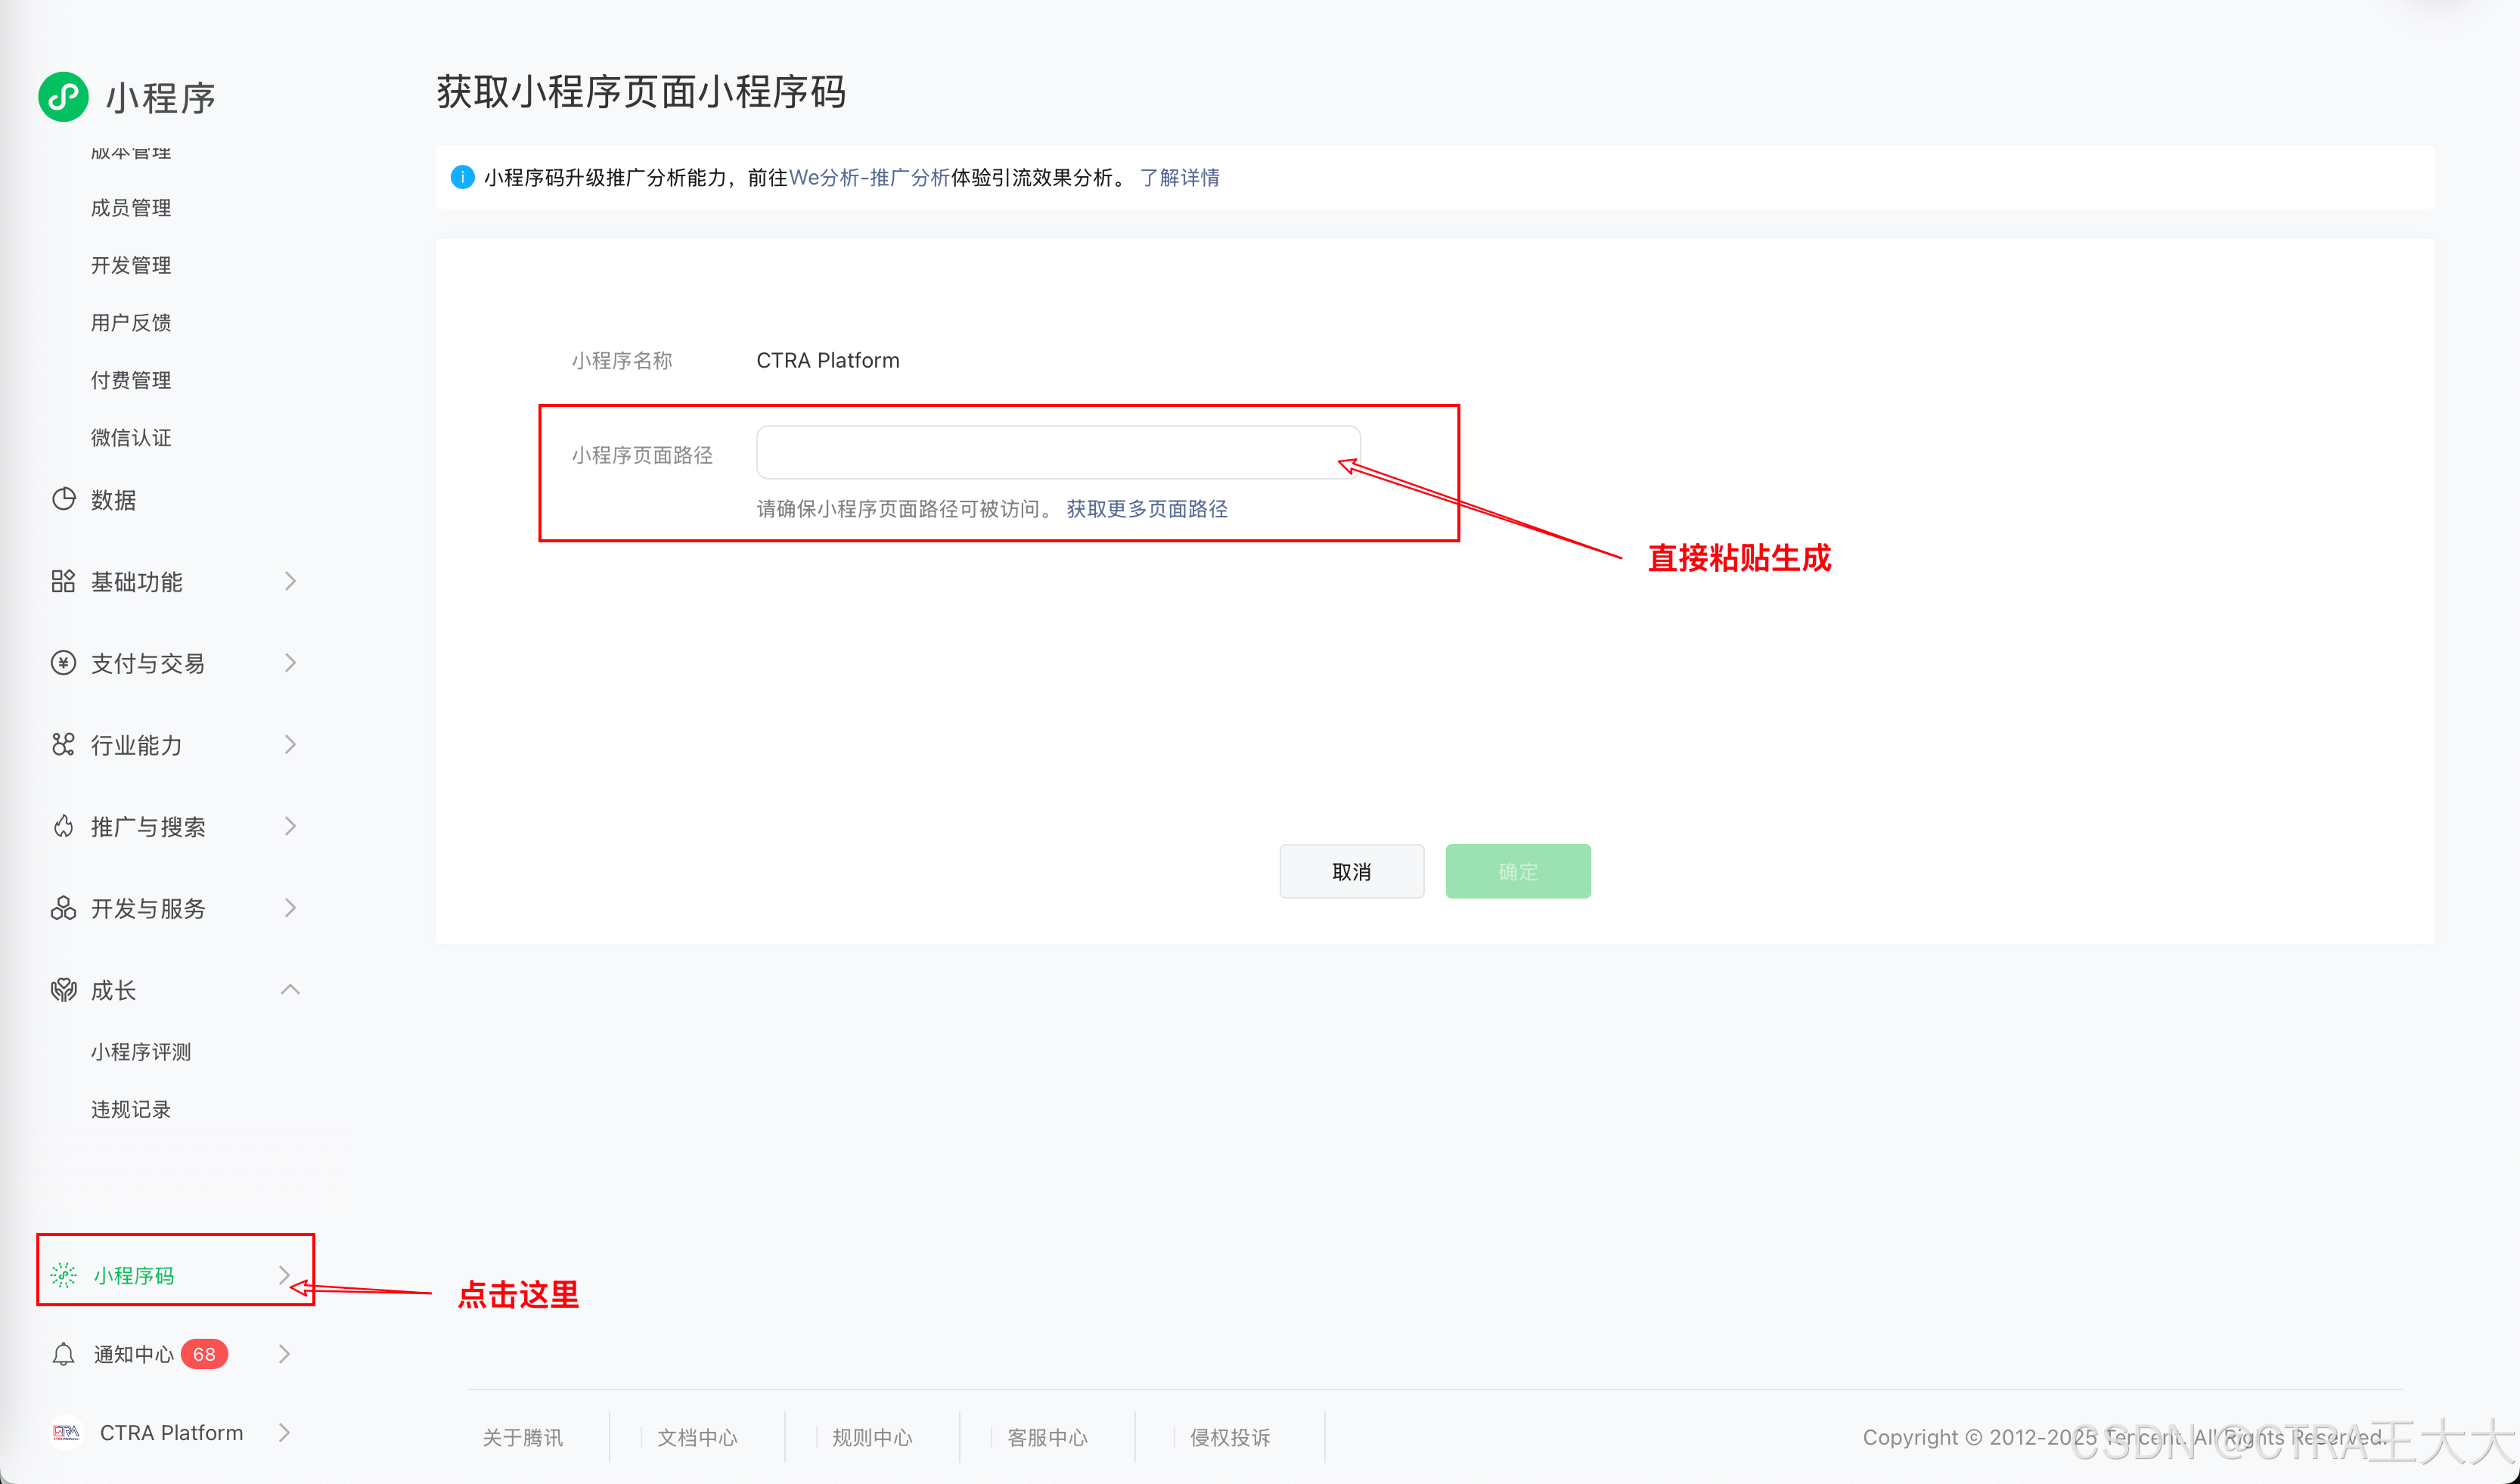Click the blue info icon in banner
This screenshot has width=2520, height=1484.
pos(462,177)
